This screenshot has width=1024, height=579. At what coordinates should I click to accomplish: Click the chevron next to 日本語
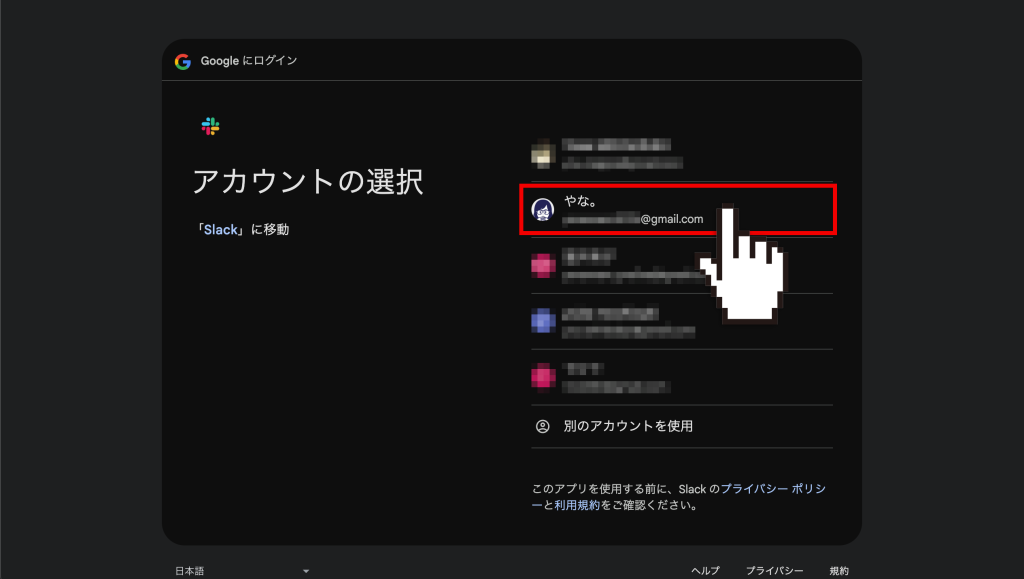click(x=305, y=569)
